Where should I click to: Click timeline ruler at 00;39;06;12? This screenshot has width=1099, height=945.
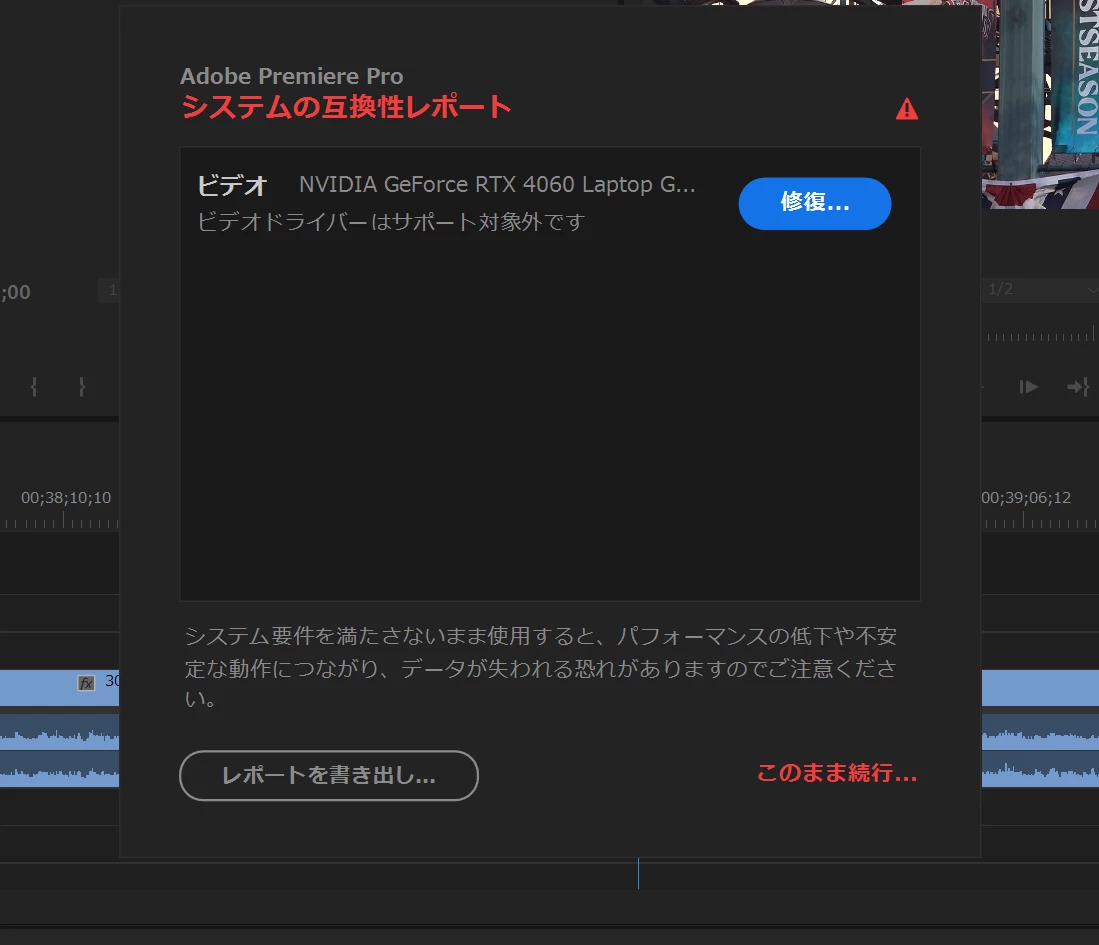pos(1026,498)
